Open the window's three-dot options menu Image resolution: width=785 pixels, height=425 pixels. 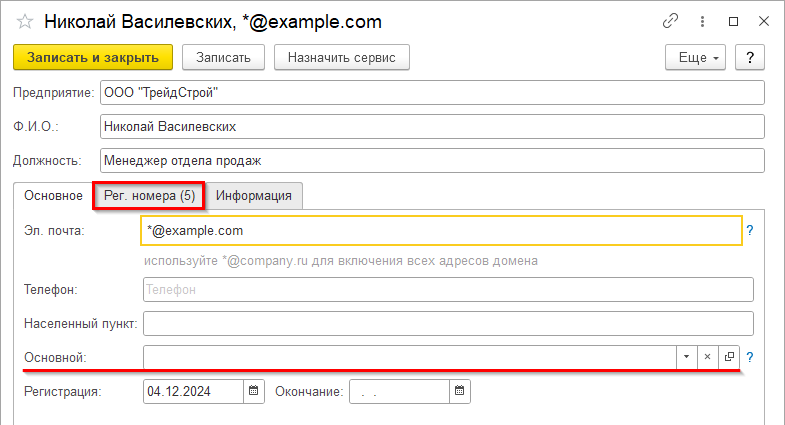point(701,21)
